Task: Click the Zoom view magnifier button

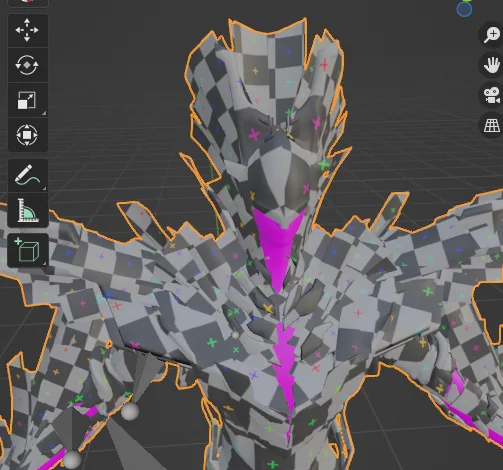Action: [492, 35]
